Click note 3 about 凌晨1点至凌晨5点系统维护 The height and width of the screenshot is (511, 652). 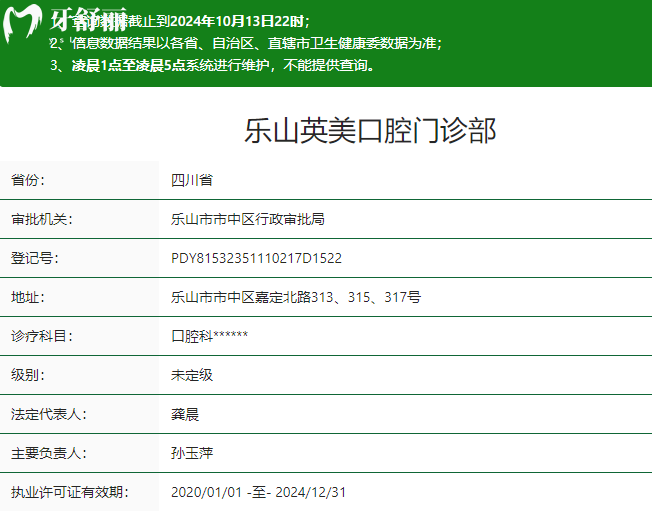pyautogui.click(x=212, y=65)
